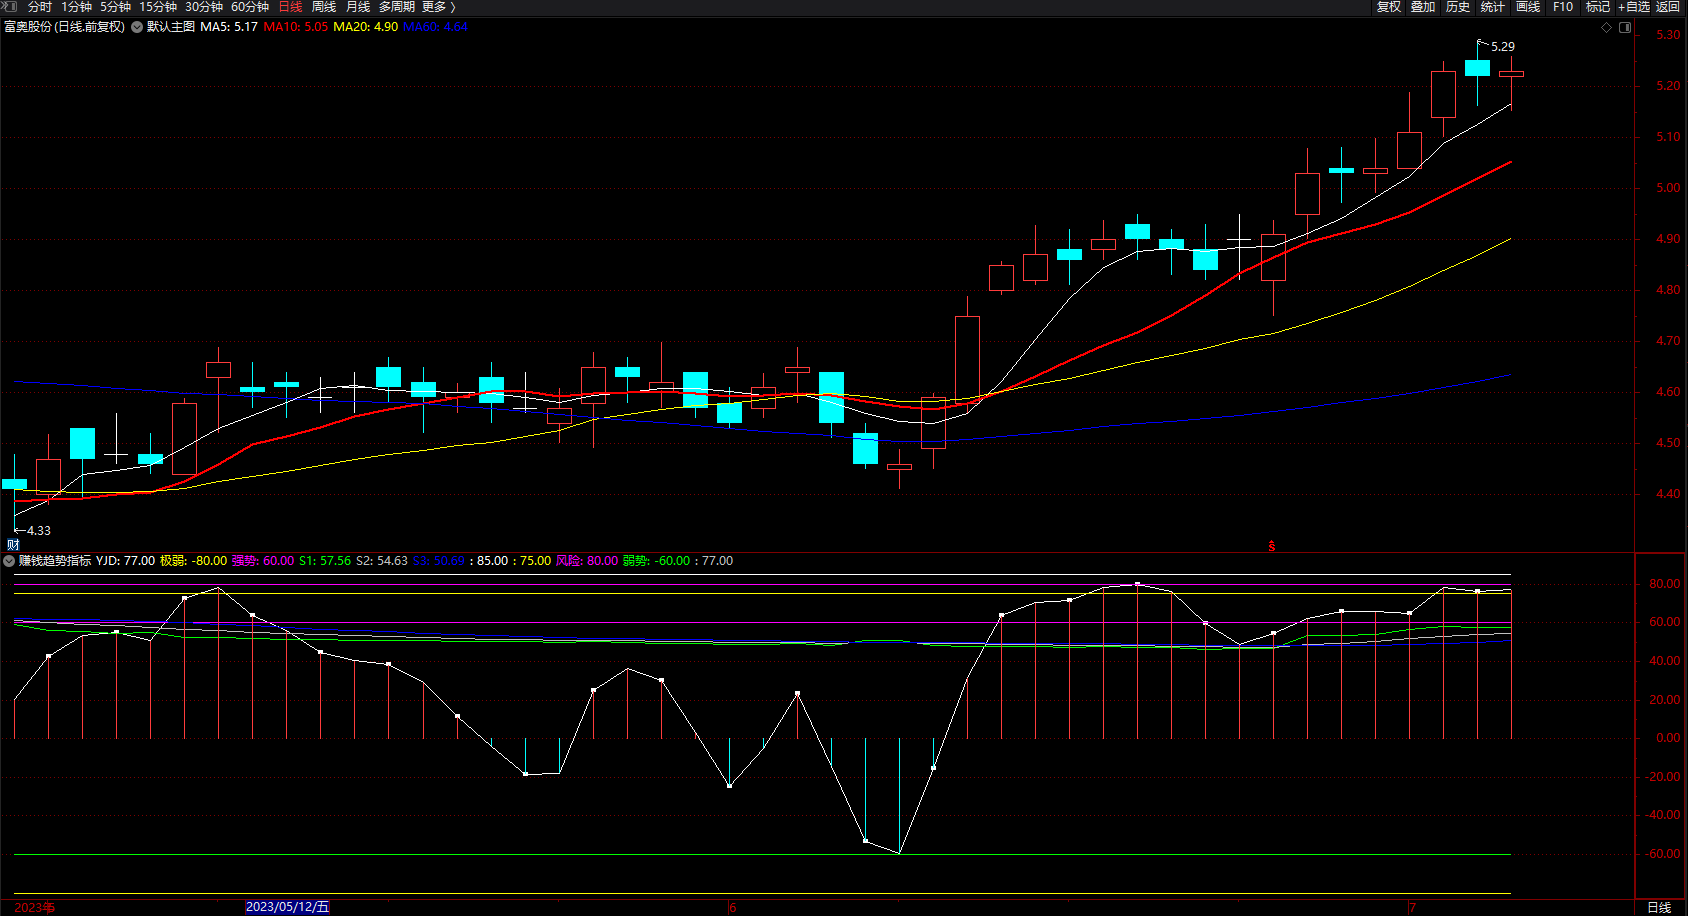
Task: Click the red $ marker on chart bottom
Action: tap(1272, 546)
